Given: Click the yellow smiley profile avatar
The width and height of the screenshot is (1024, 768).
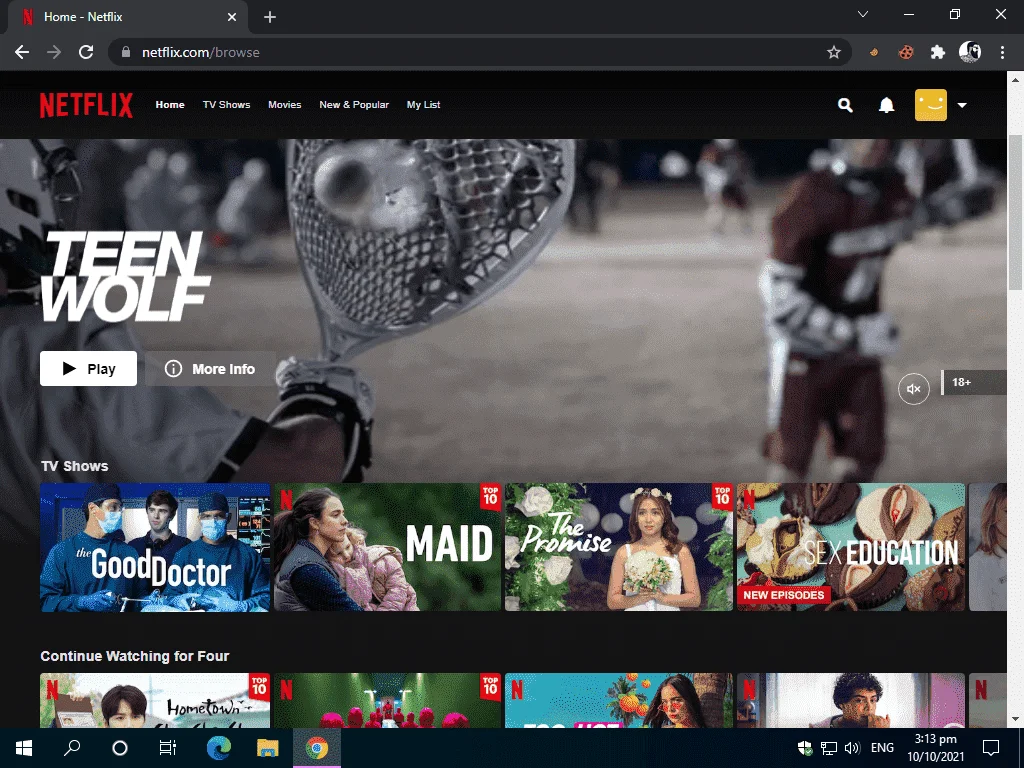Looking at the screenshot, I should [931, 105].
